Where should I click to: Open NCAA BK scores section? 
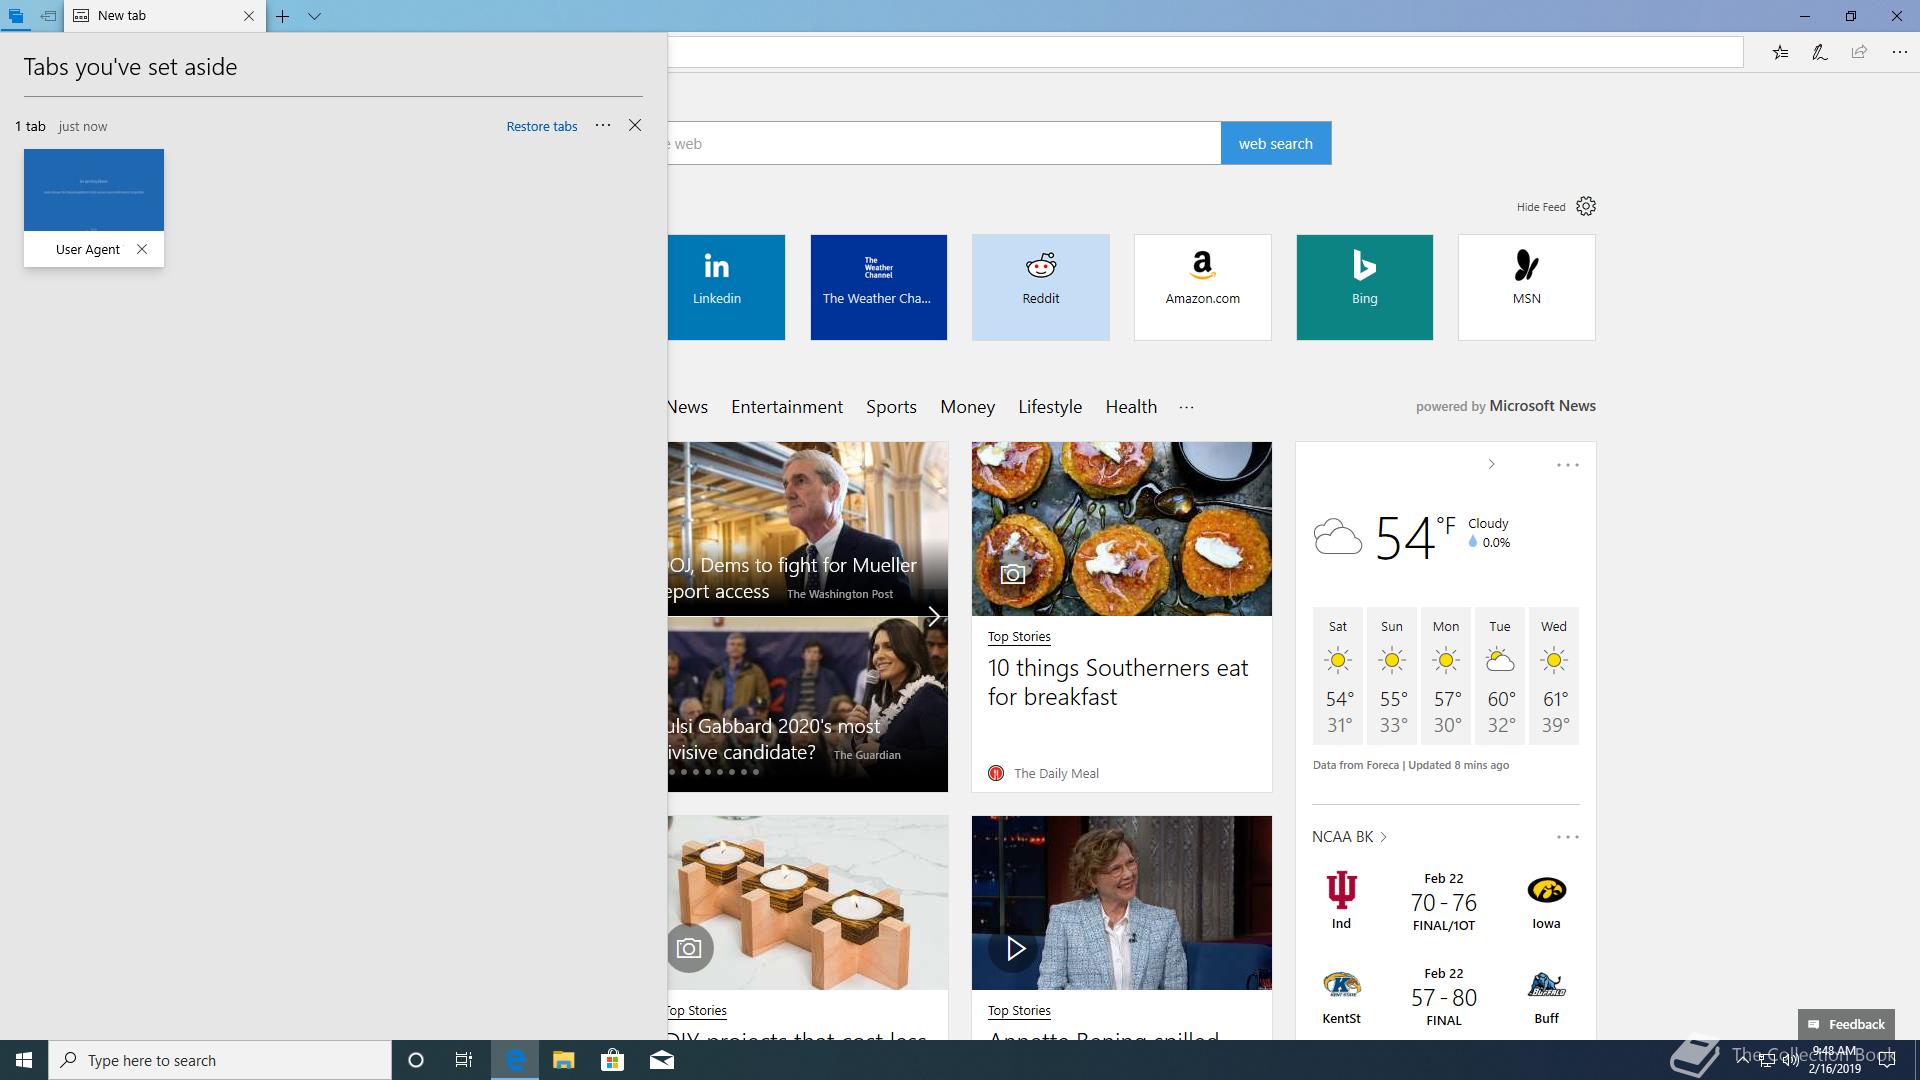click(1349, 837)
